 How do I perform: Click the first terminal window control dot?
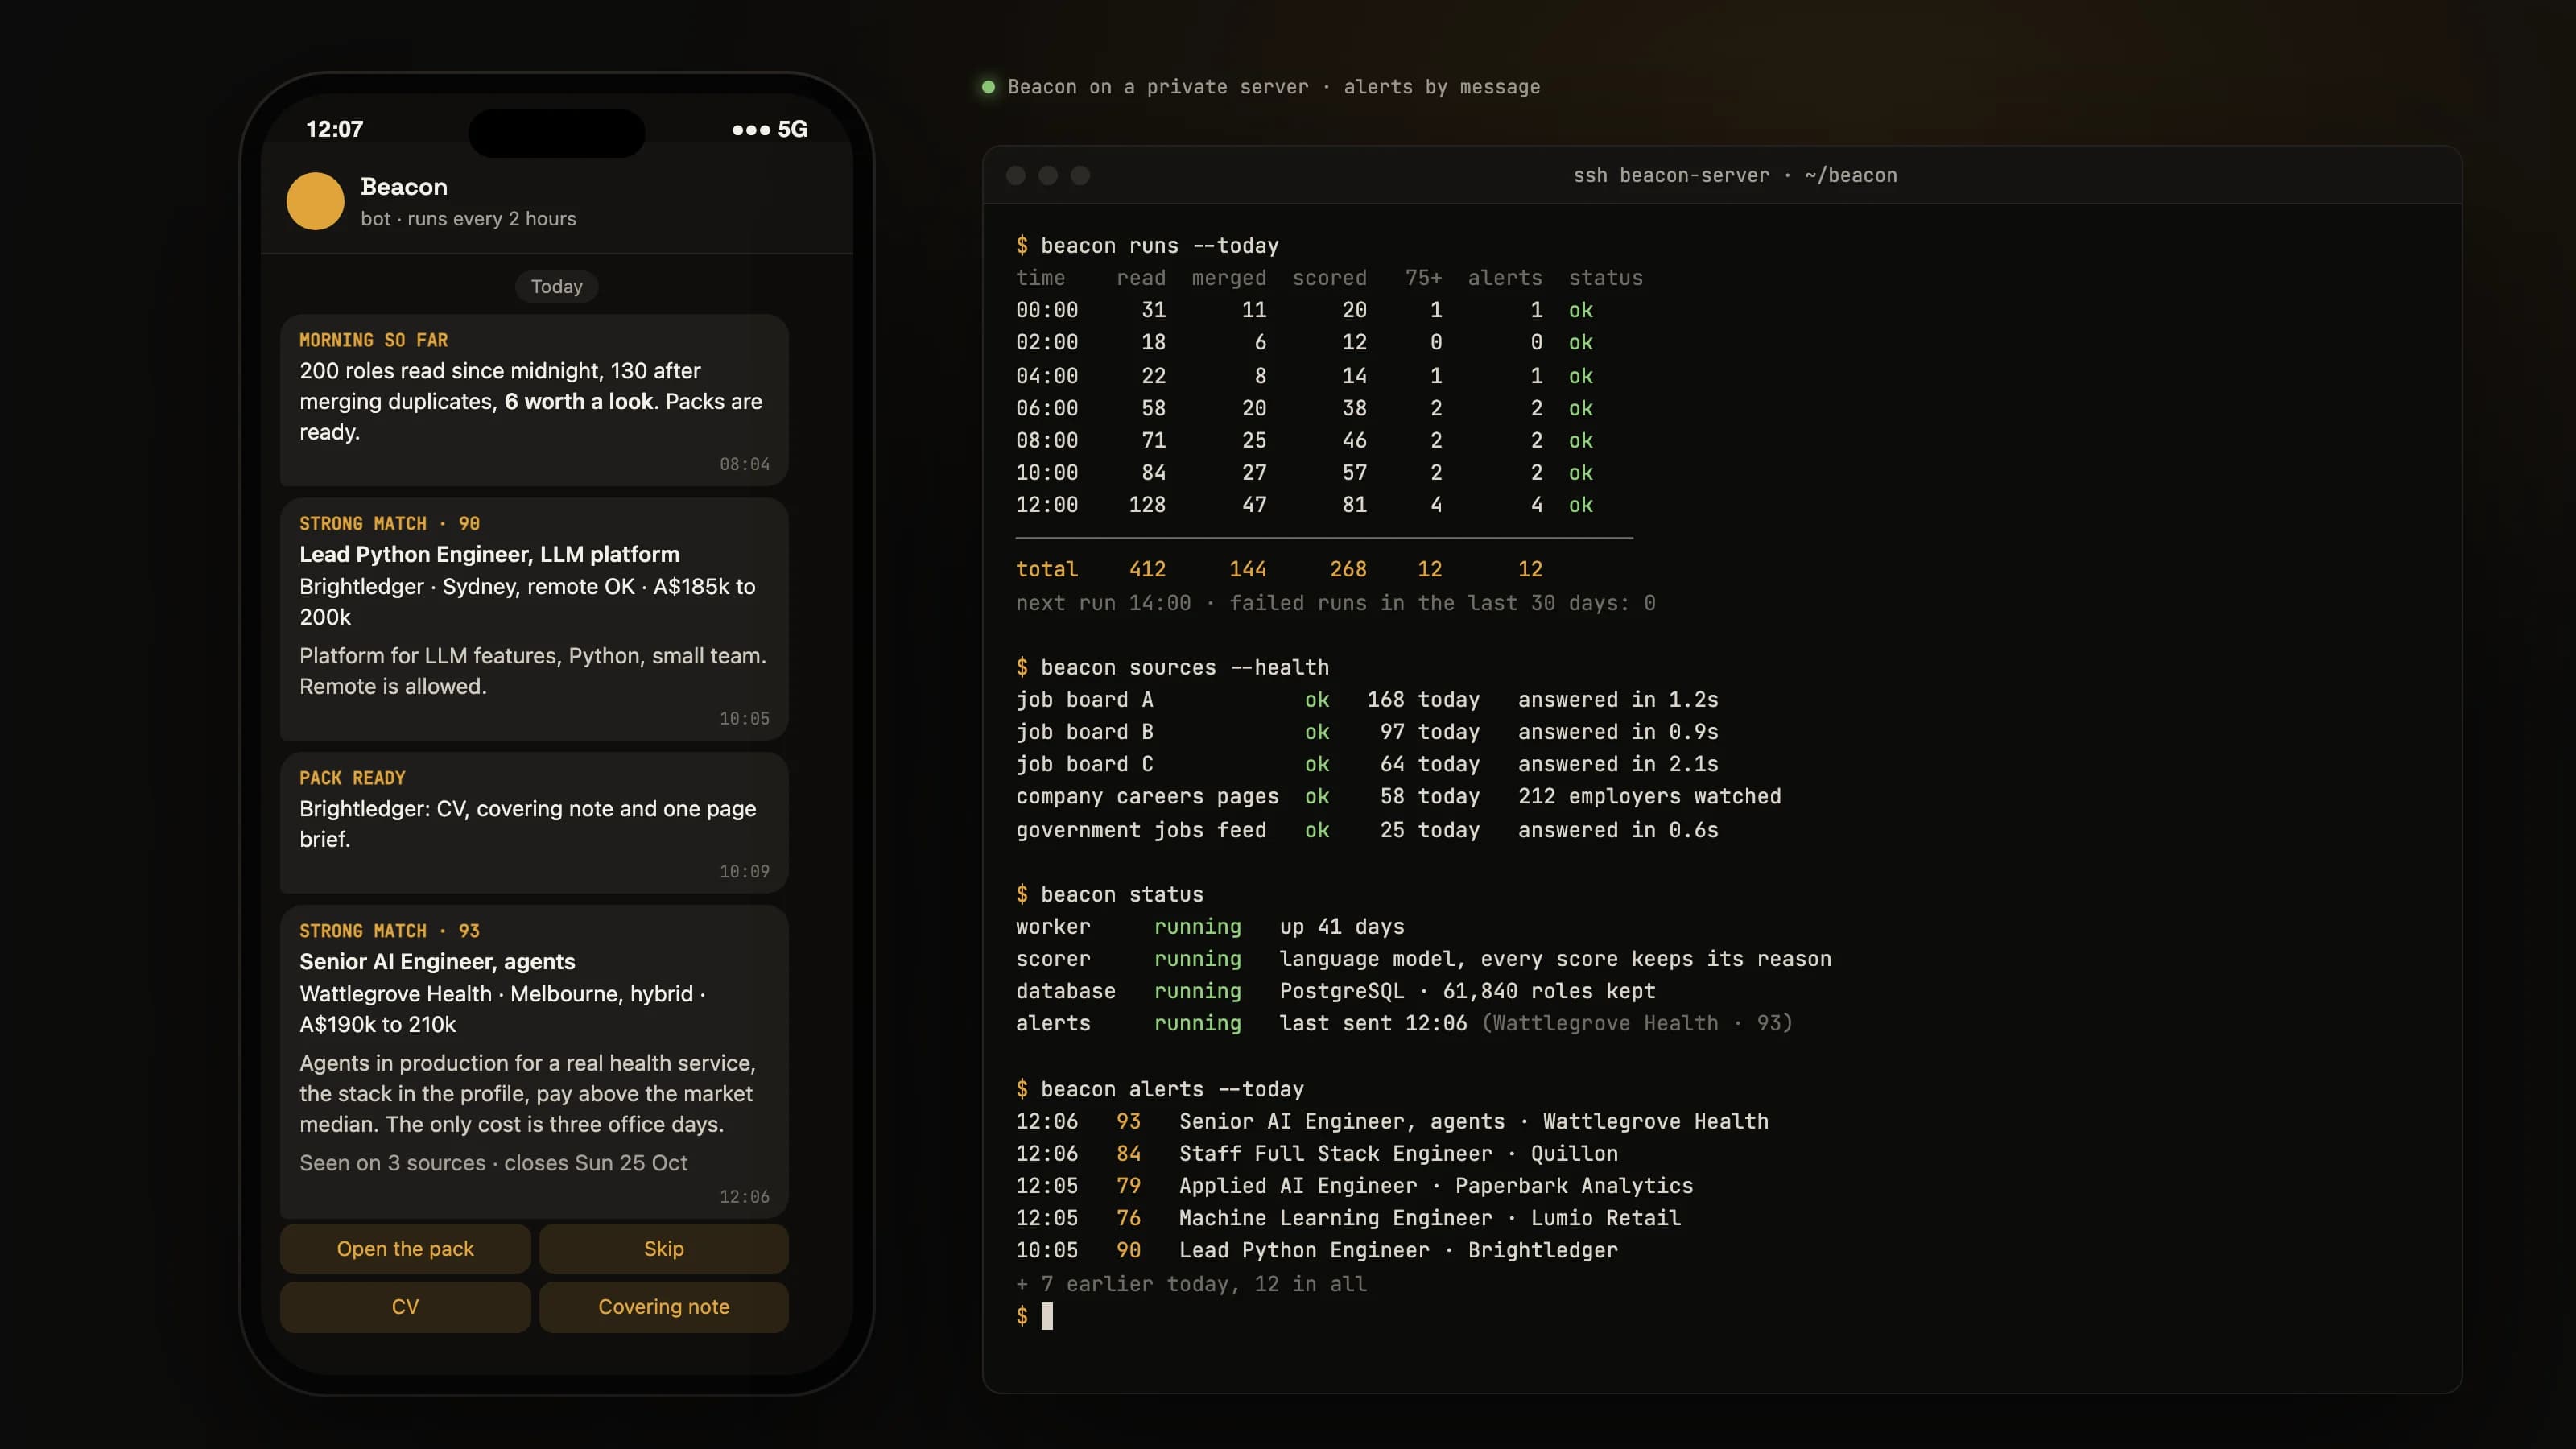[x=1016, y=175]
